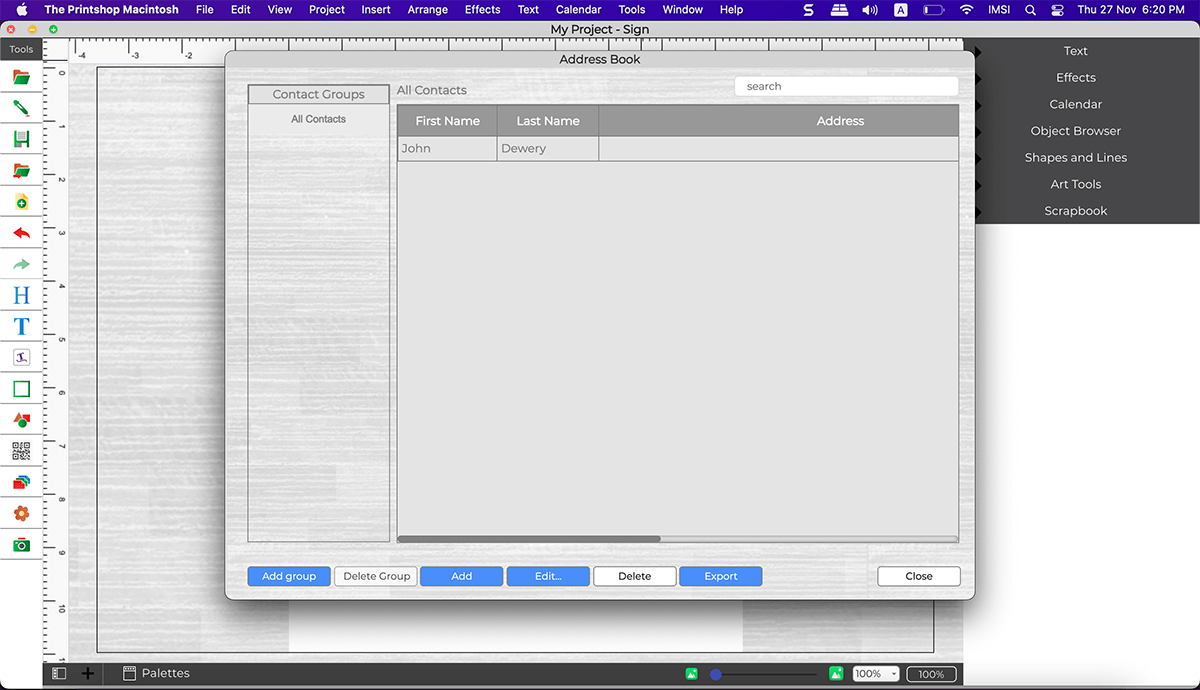Click the QR code tool icon
This screenshot has height=690, width=1200.
[21, 451]
